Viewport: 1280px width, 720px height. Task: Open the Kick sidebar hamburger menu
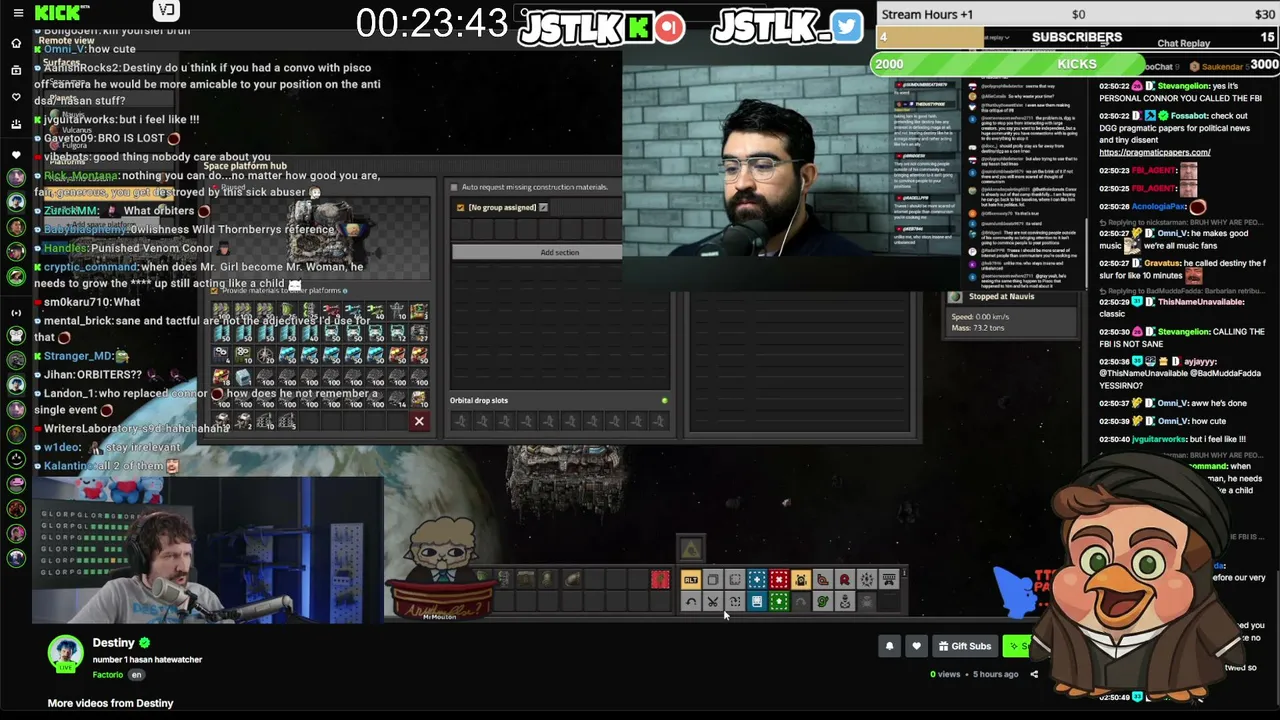point(17,13)
